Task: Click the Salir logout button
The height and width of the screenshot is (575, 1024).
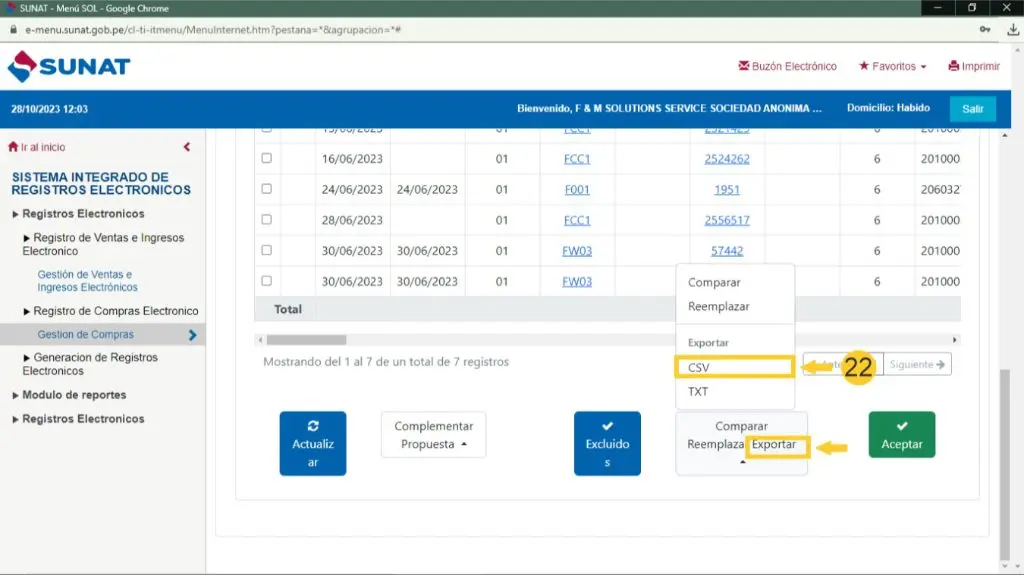Action: [x=972, y=109]
